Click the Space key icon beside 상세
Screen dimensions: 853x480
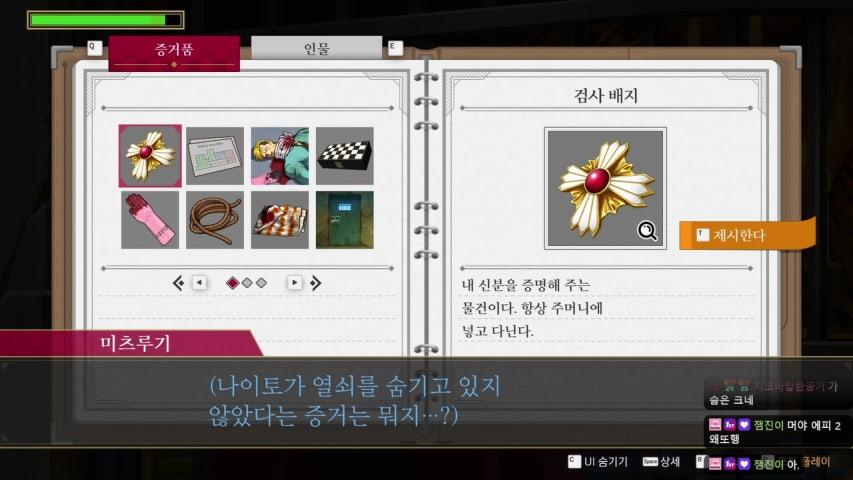coord(650,461)
